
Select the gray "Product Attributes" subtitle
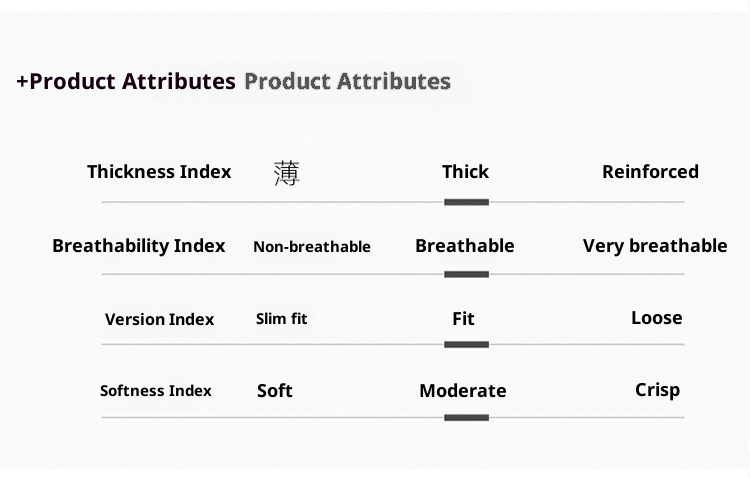(347, 82)
